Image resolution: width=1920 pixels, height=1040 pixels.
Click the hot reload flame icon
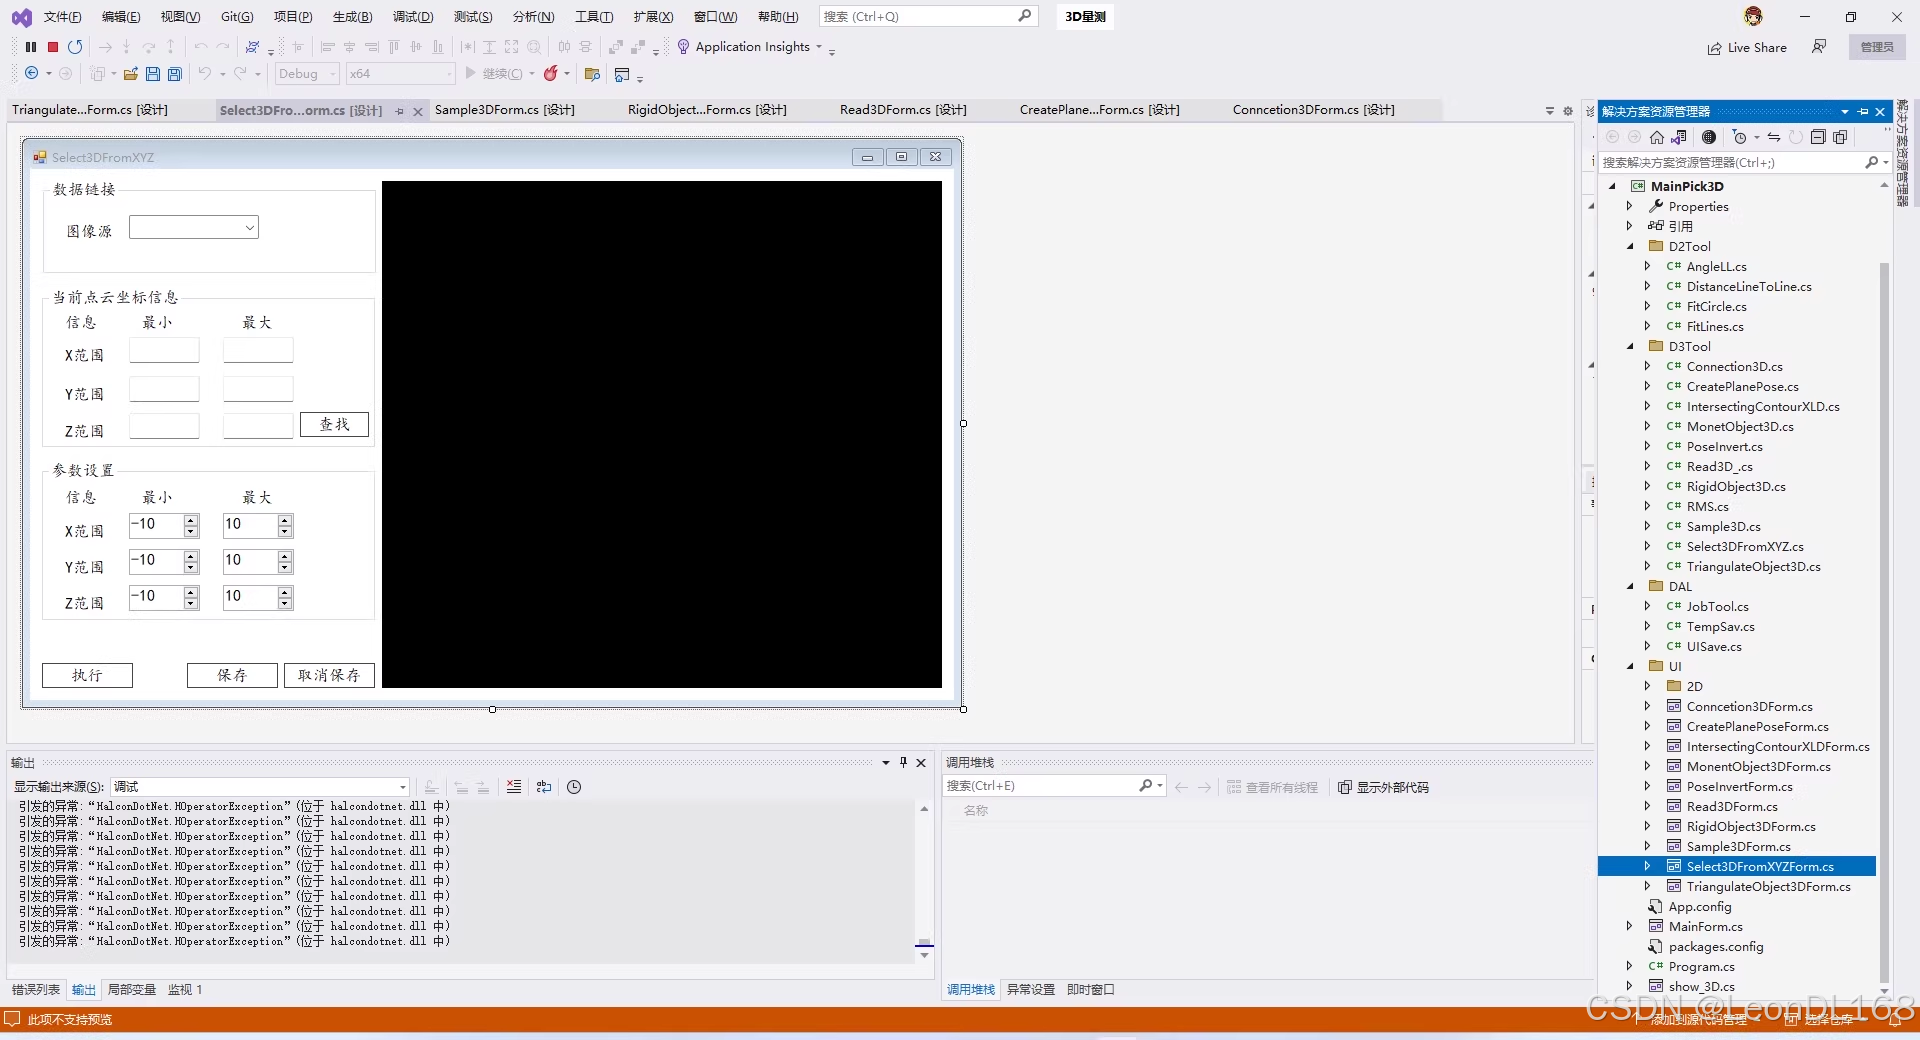click(550, 73)
